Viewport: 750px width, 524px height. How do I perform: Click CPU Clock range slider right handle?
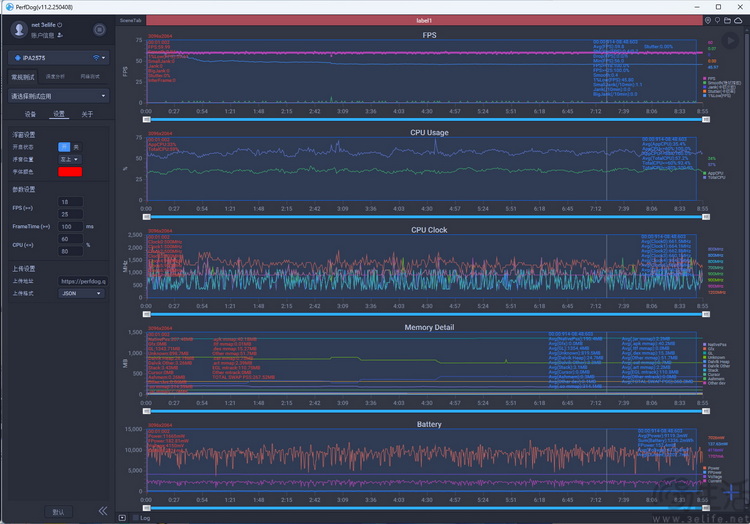pos(706,315)
